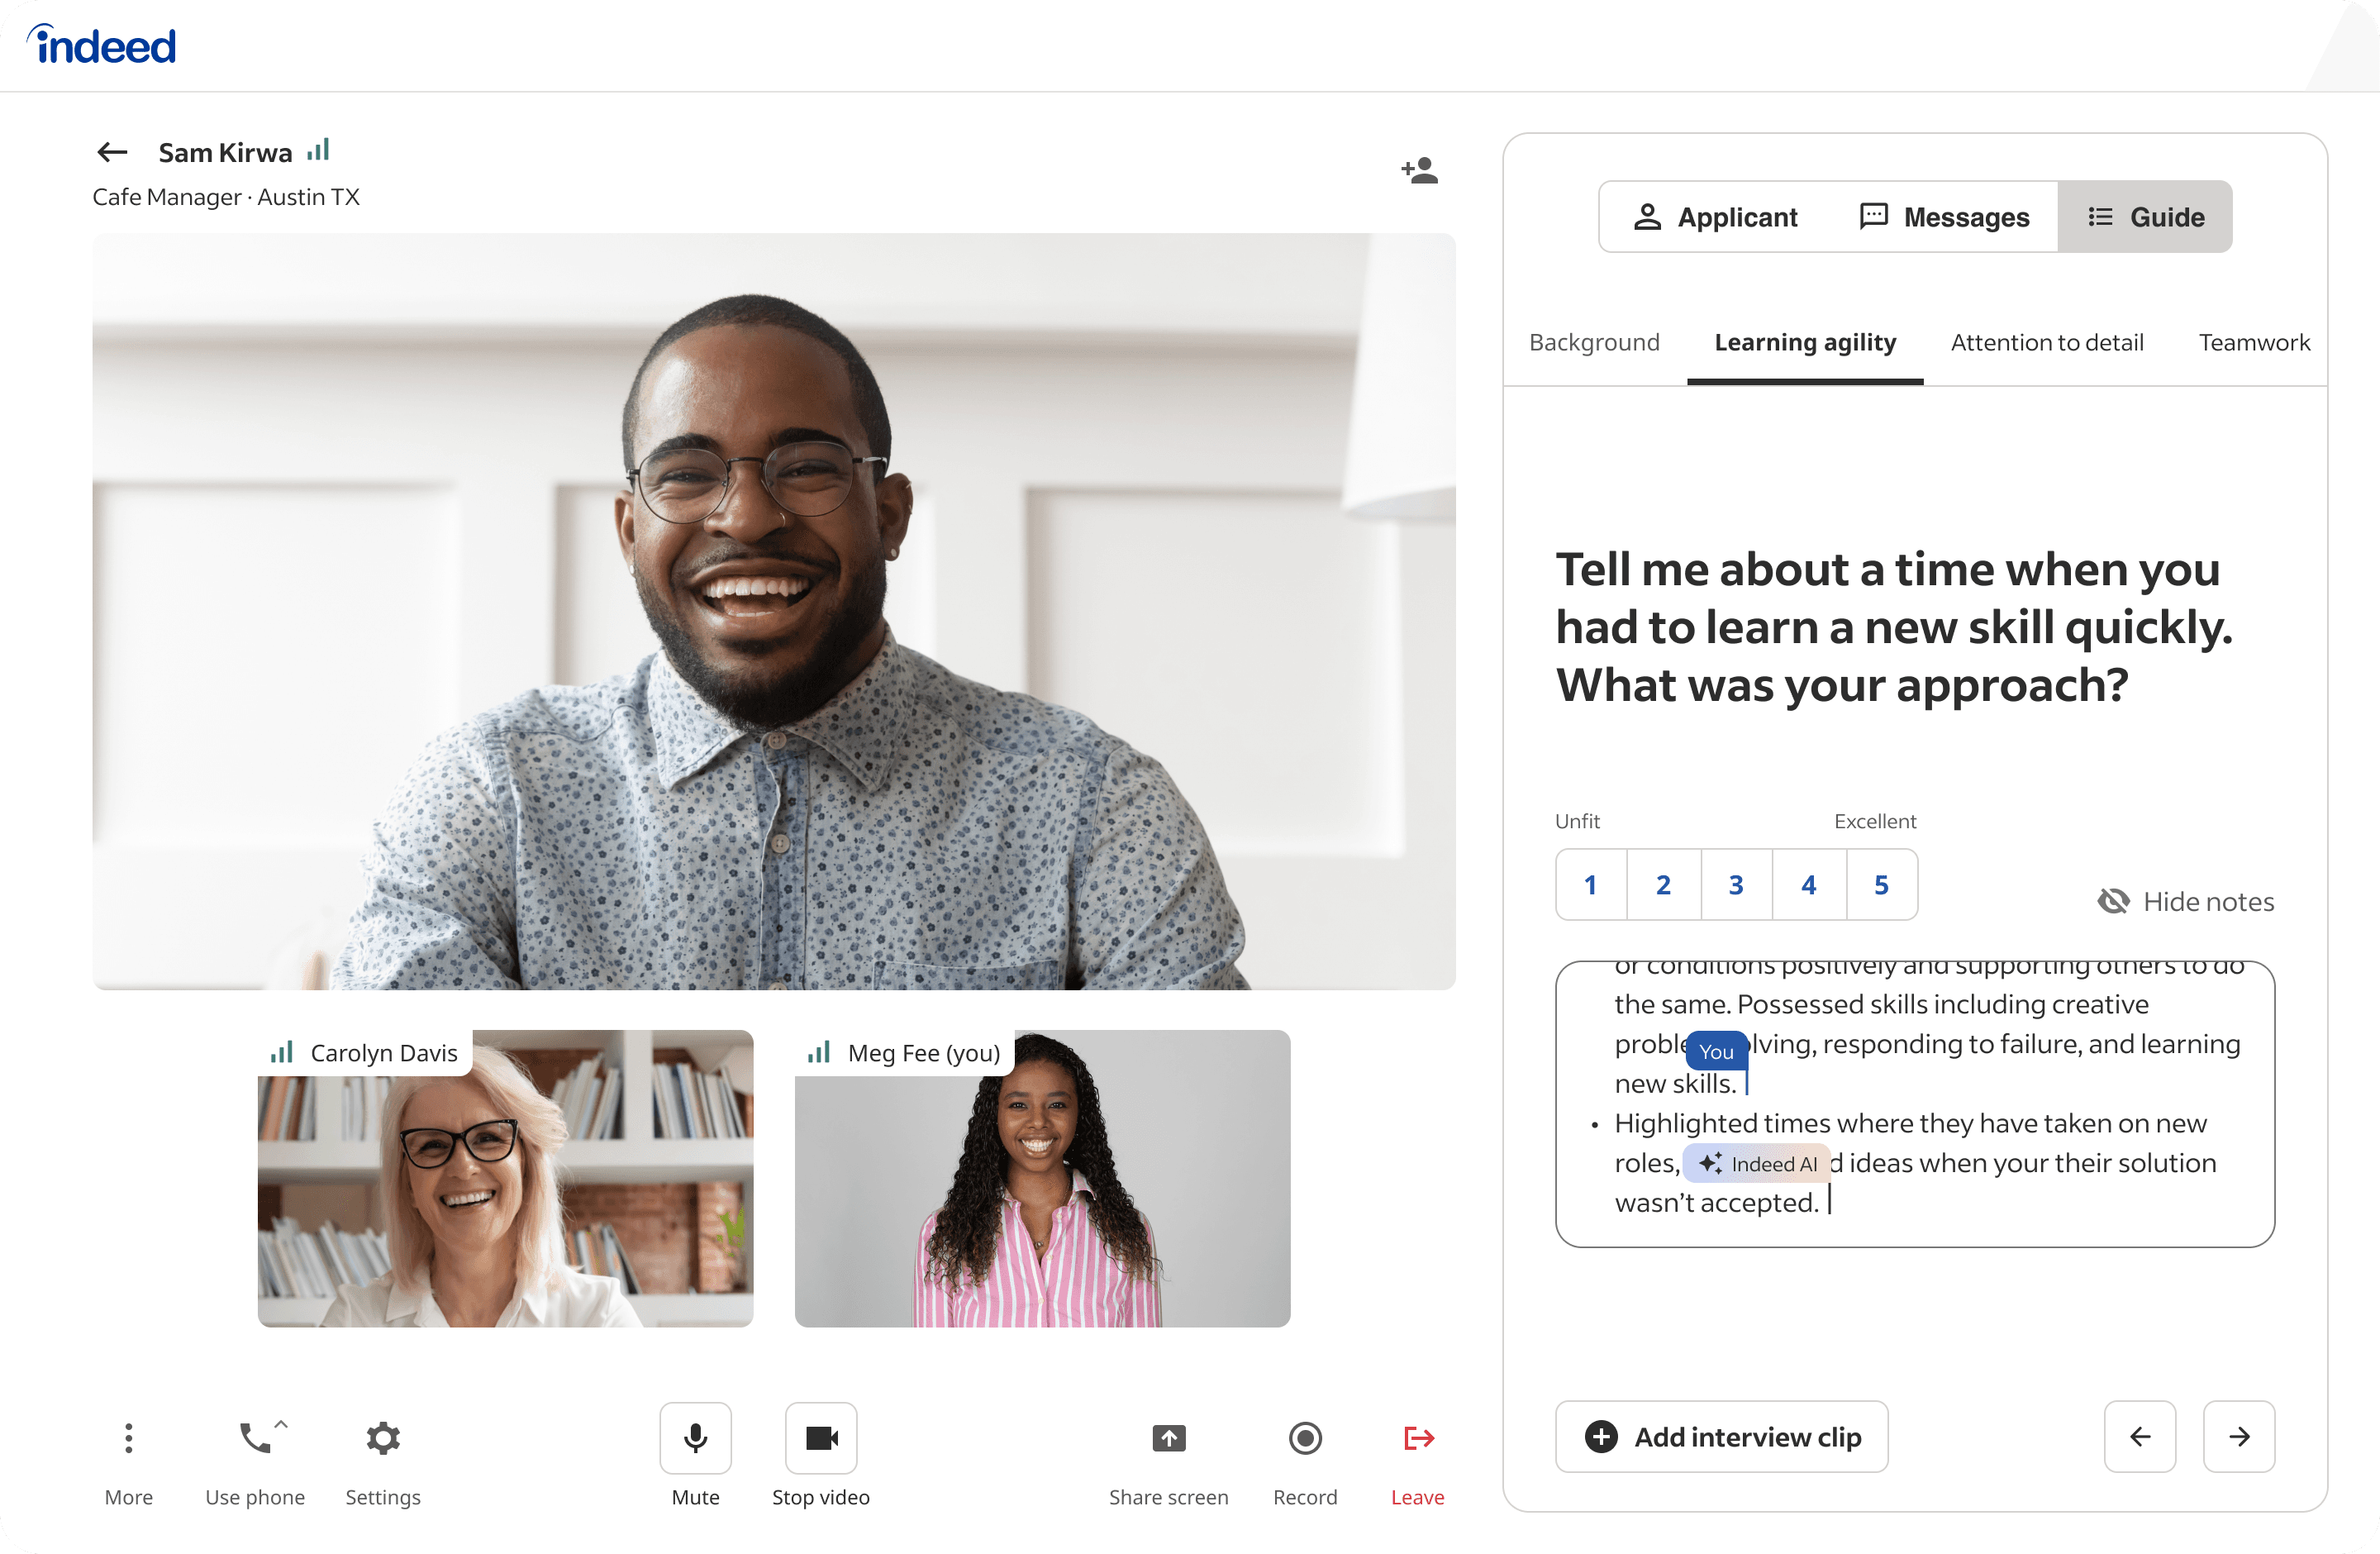Open the Applicant panel
Viewport: 2380px width, 1554px height.
pyautogui.click(x=1716, y=217)
